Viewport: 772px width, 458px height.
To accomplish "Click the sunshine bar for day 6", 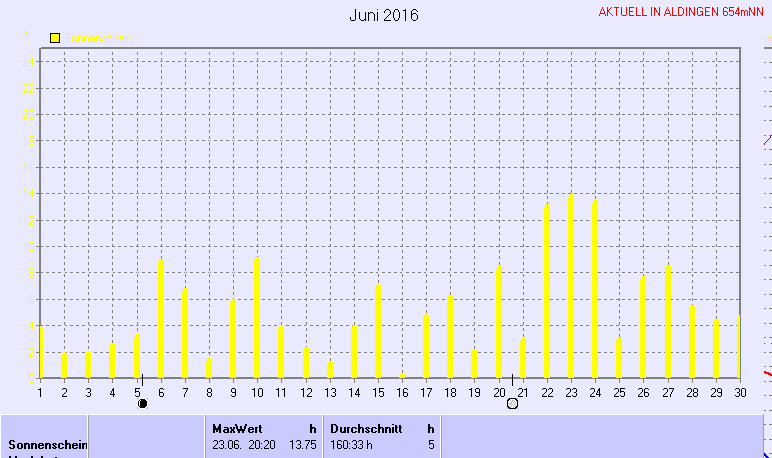I will coord(161,318).
